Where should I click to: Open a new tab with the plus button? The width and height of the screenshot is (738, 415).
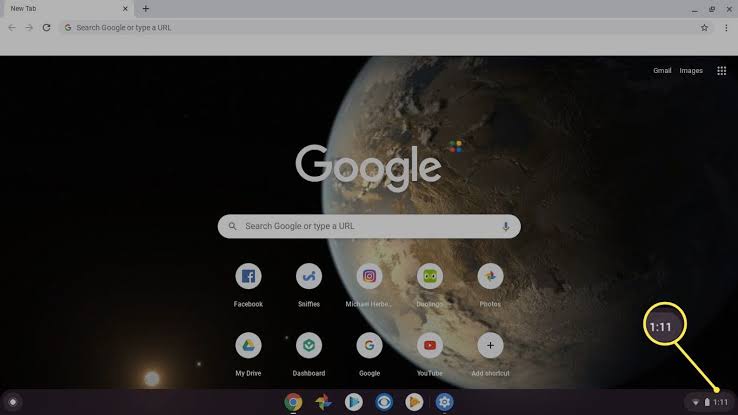[146, 9]
